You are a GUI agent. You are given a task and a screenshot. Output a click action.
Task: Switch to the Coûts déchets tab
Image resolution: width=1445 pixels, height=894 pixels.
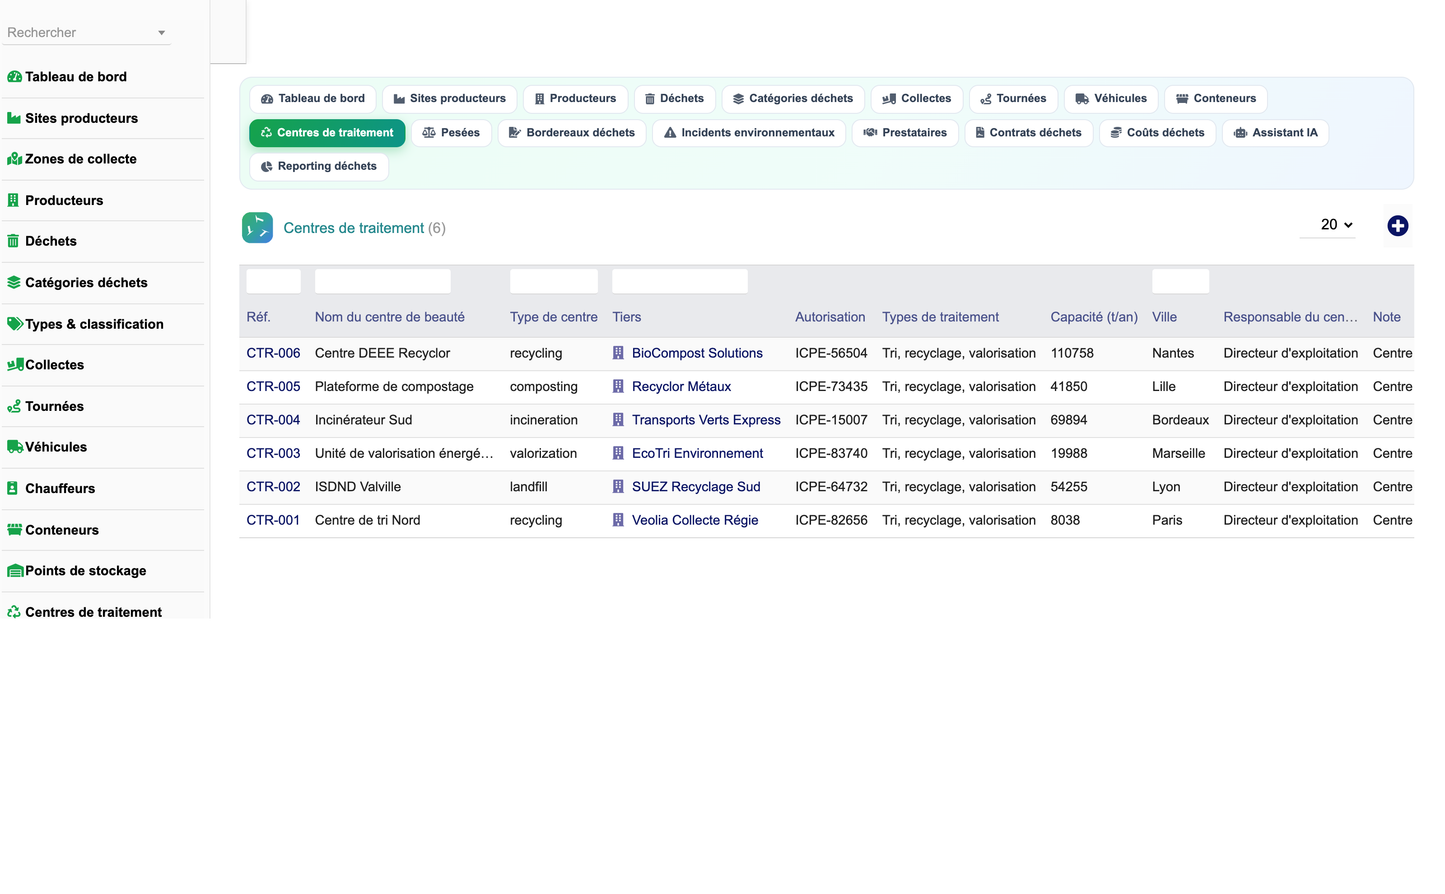tap(1158, 133)
